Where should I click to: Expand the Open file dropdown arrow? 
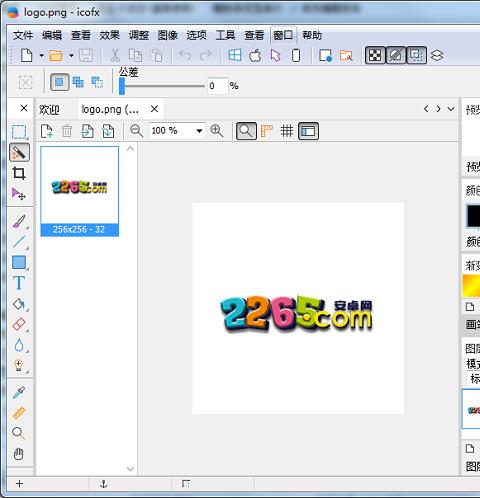point(71,55)
